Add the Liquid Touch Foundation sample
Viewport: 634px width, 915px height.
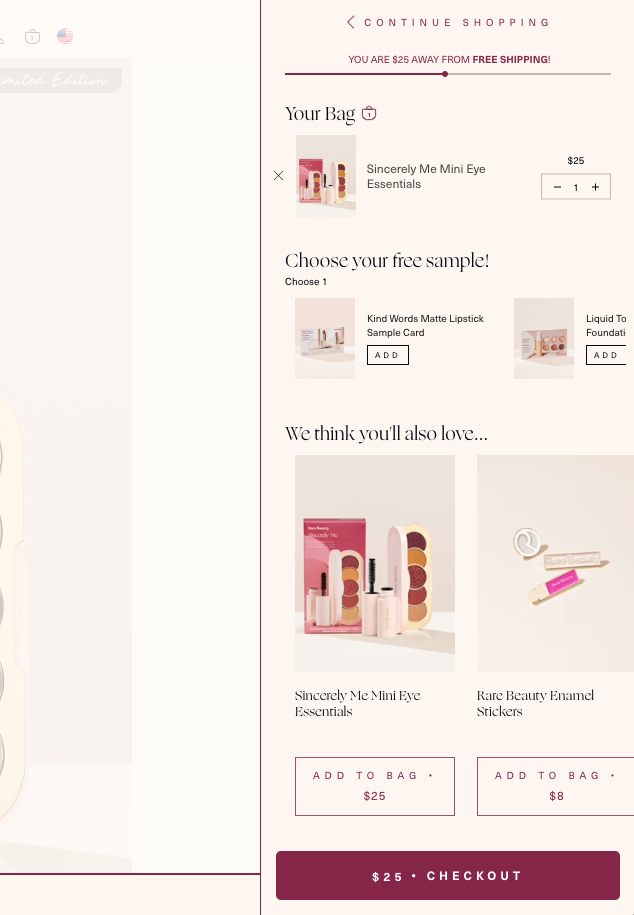point(606,355)
